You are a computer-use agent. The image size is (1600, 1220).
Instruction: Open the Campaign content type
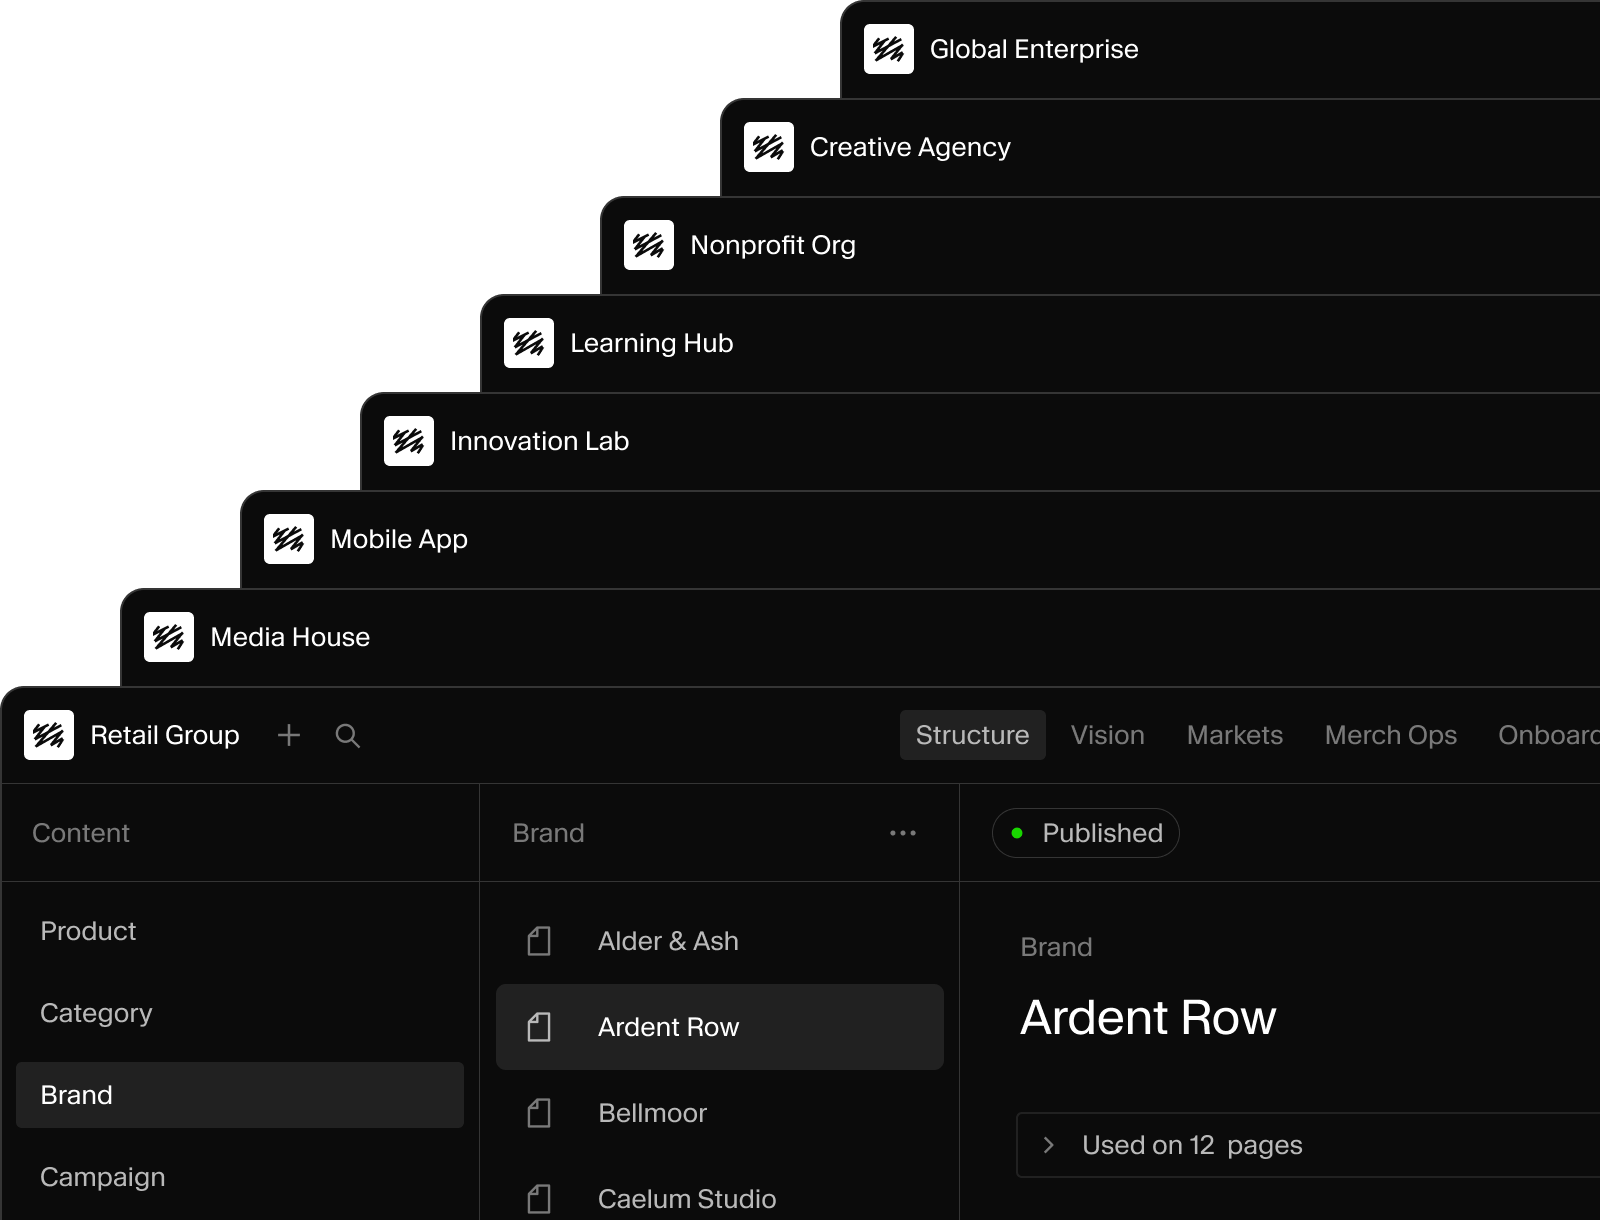tap(240, 1177)
